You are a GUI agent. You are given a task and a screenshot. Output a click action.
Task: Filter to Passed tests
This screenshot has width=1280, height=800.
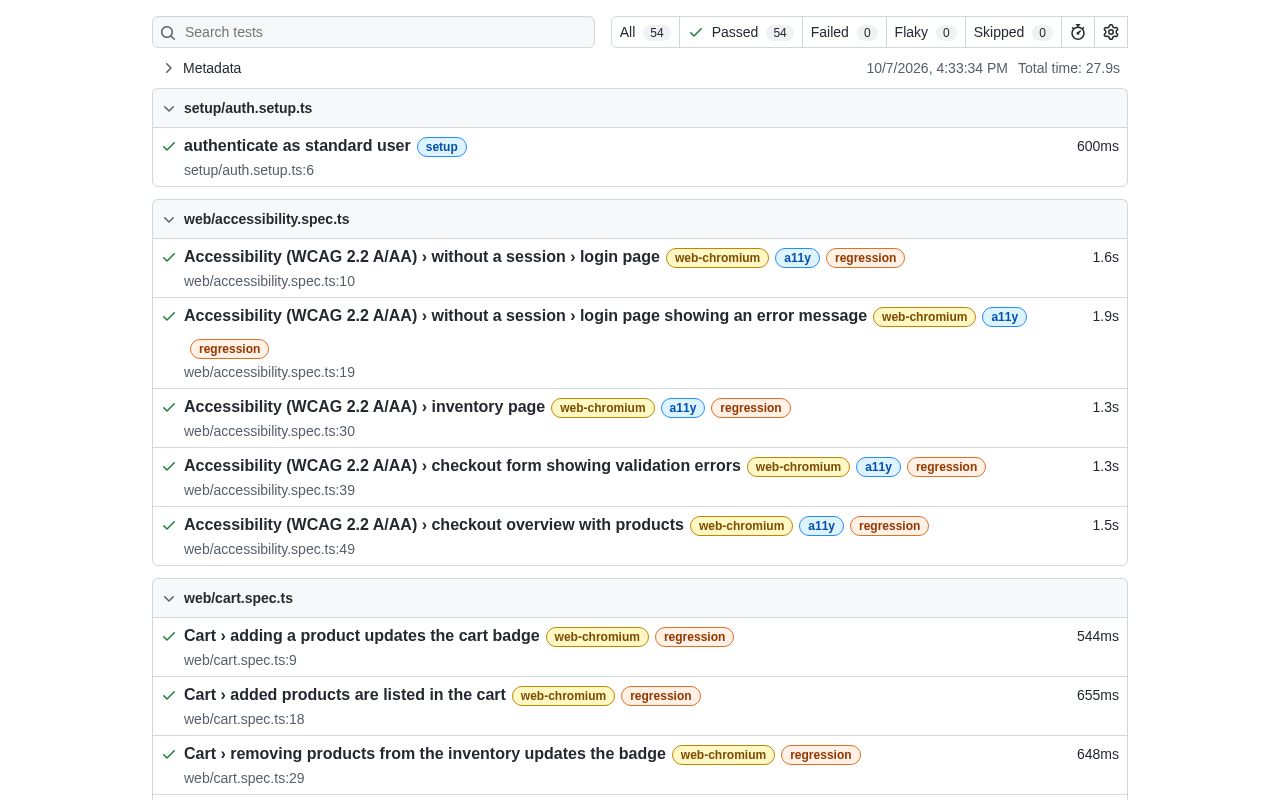tap(741, 32)
